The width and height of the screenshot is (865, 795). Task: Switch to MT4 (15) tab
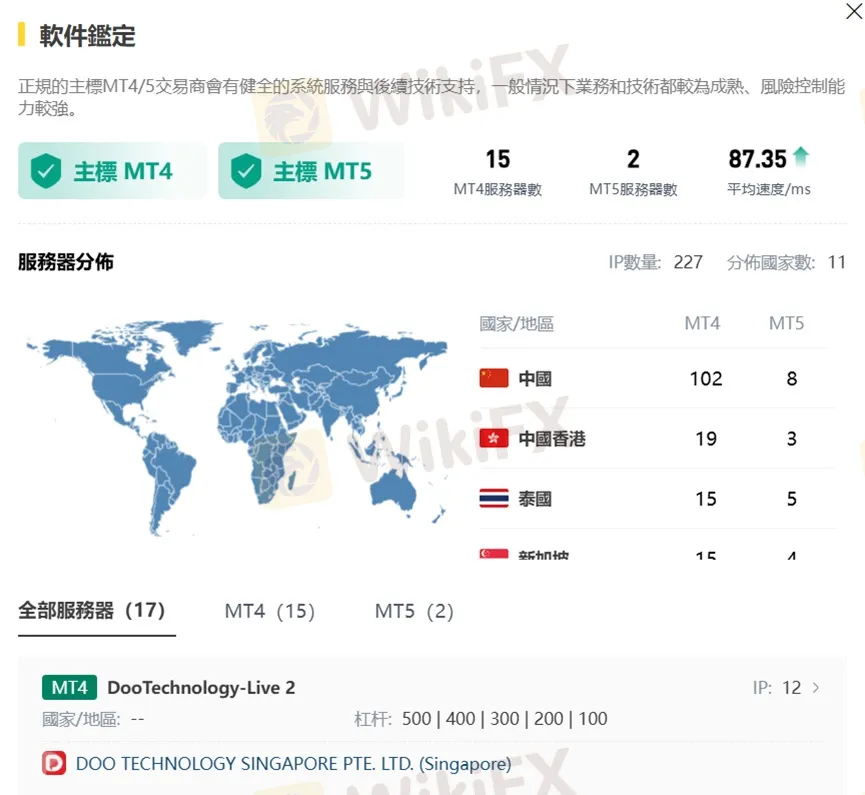(x=270, y=611)
